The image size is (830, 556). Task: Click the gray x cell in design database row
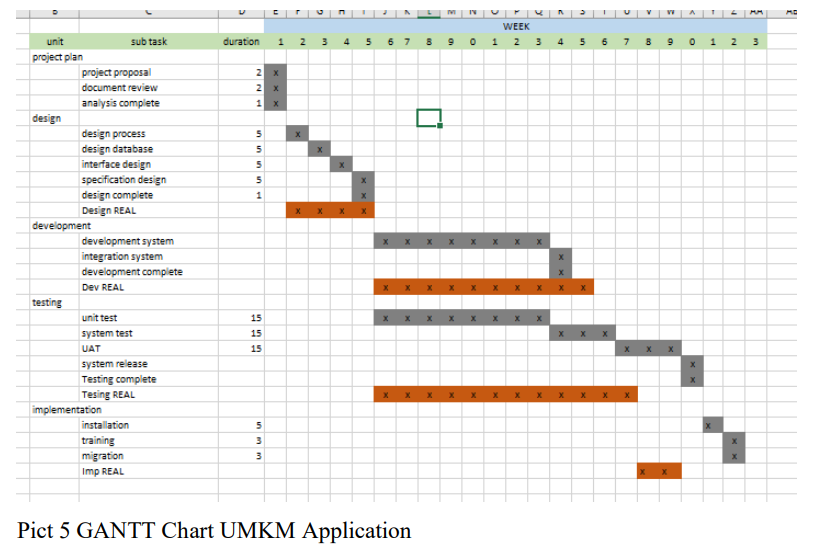coord(319,149)
